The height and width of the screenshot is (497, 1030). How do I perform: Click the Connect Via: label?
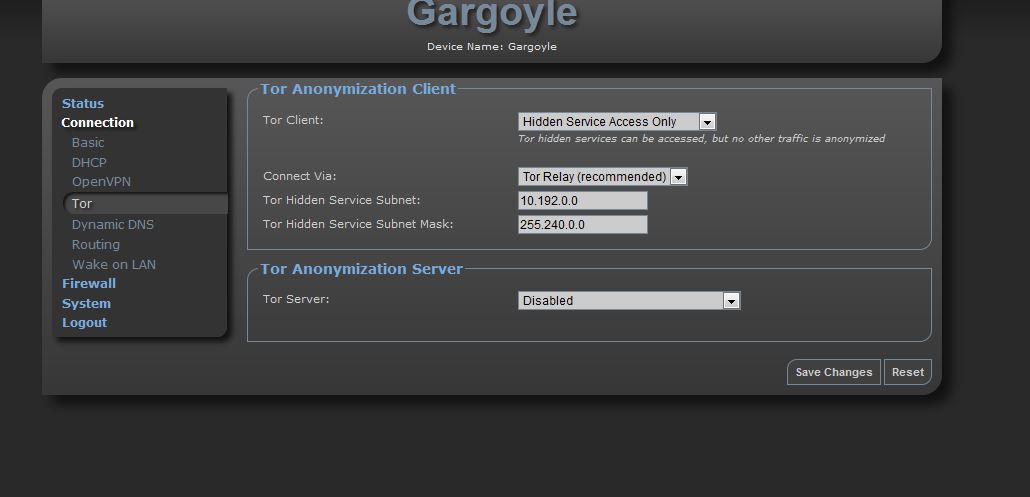300,176
